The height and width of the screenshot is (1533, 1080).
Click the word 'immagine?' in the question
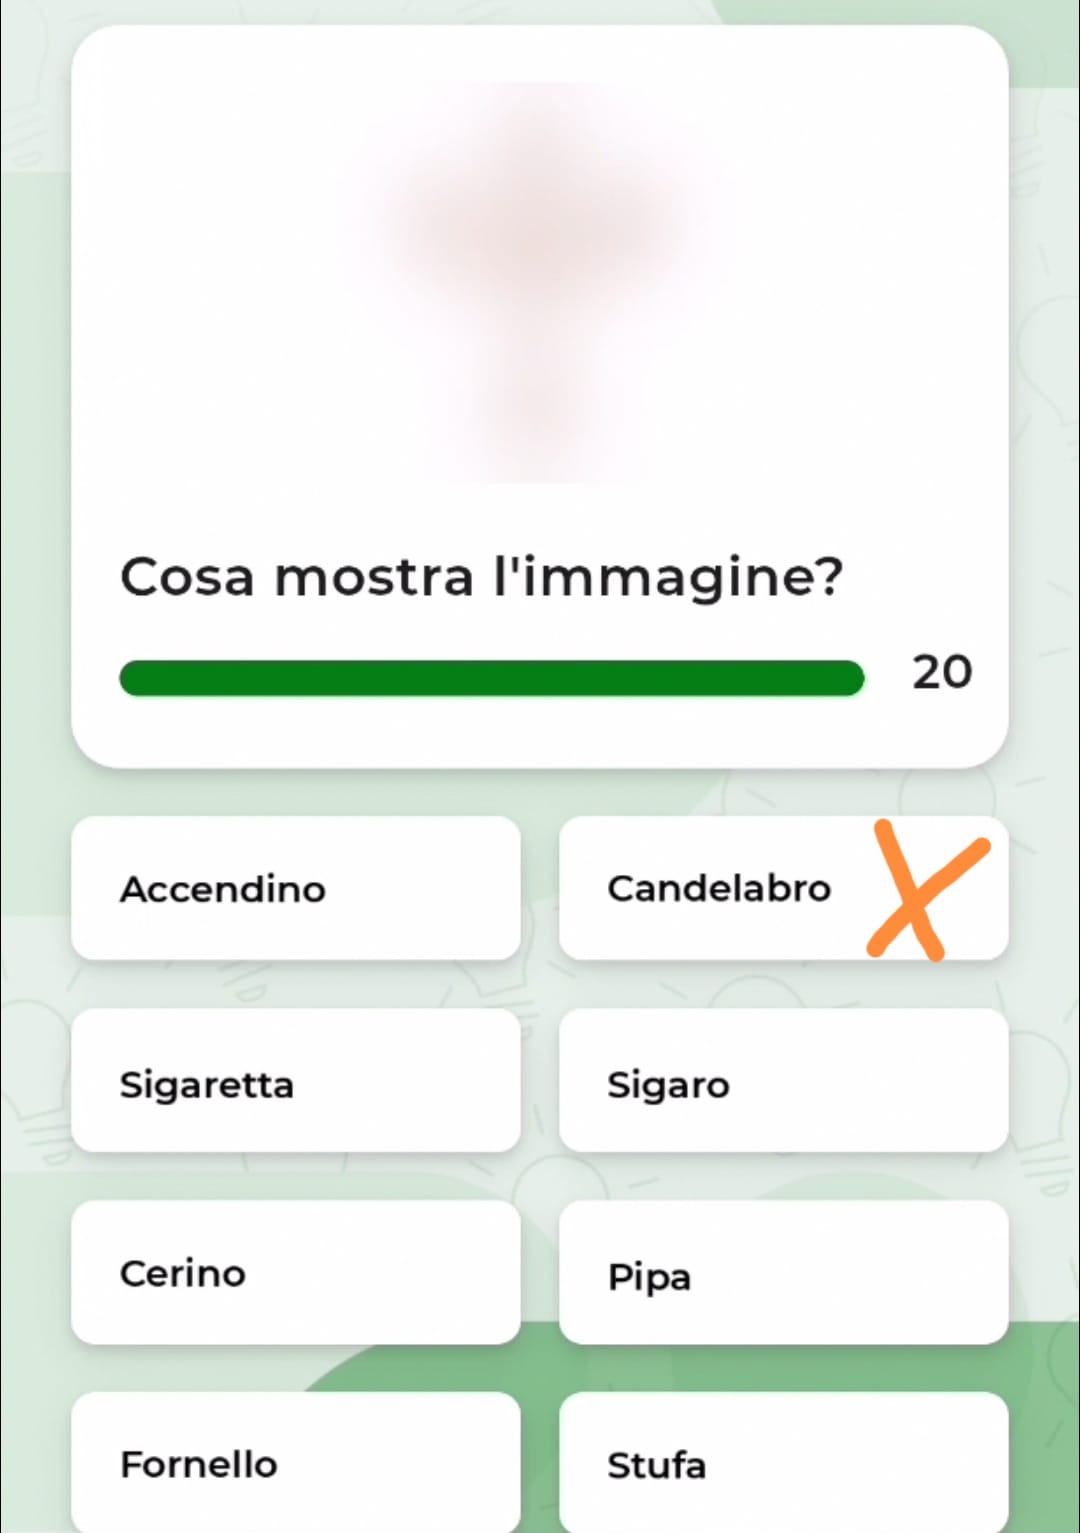click(x=682, y=577)
